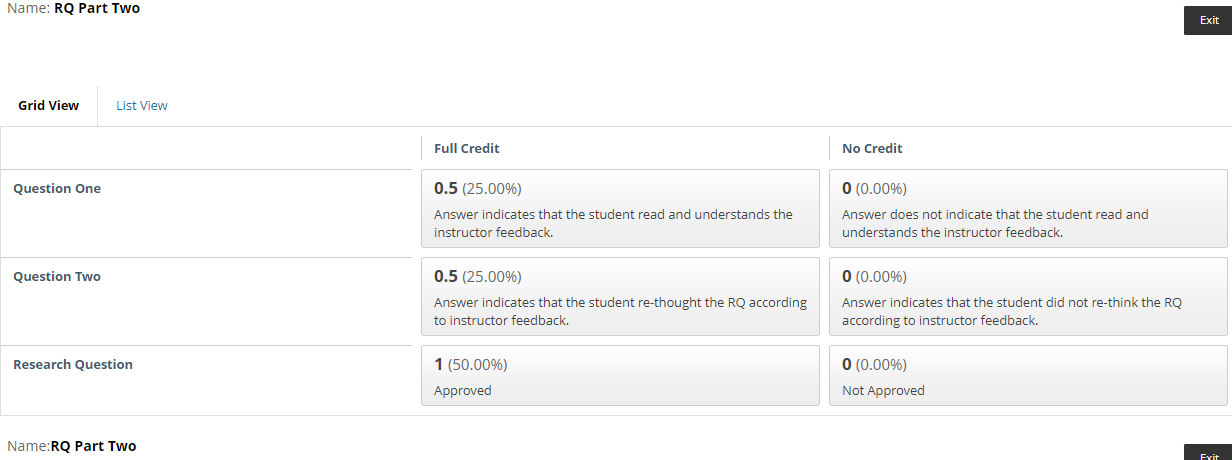1232x460 pixels.
Task: Select the Grid View tab
Action: 48,106
